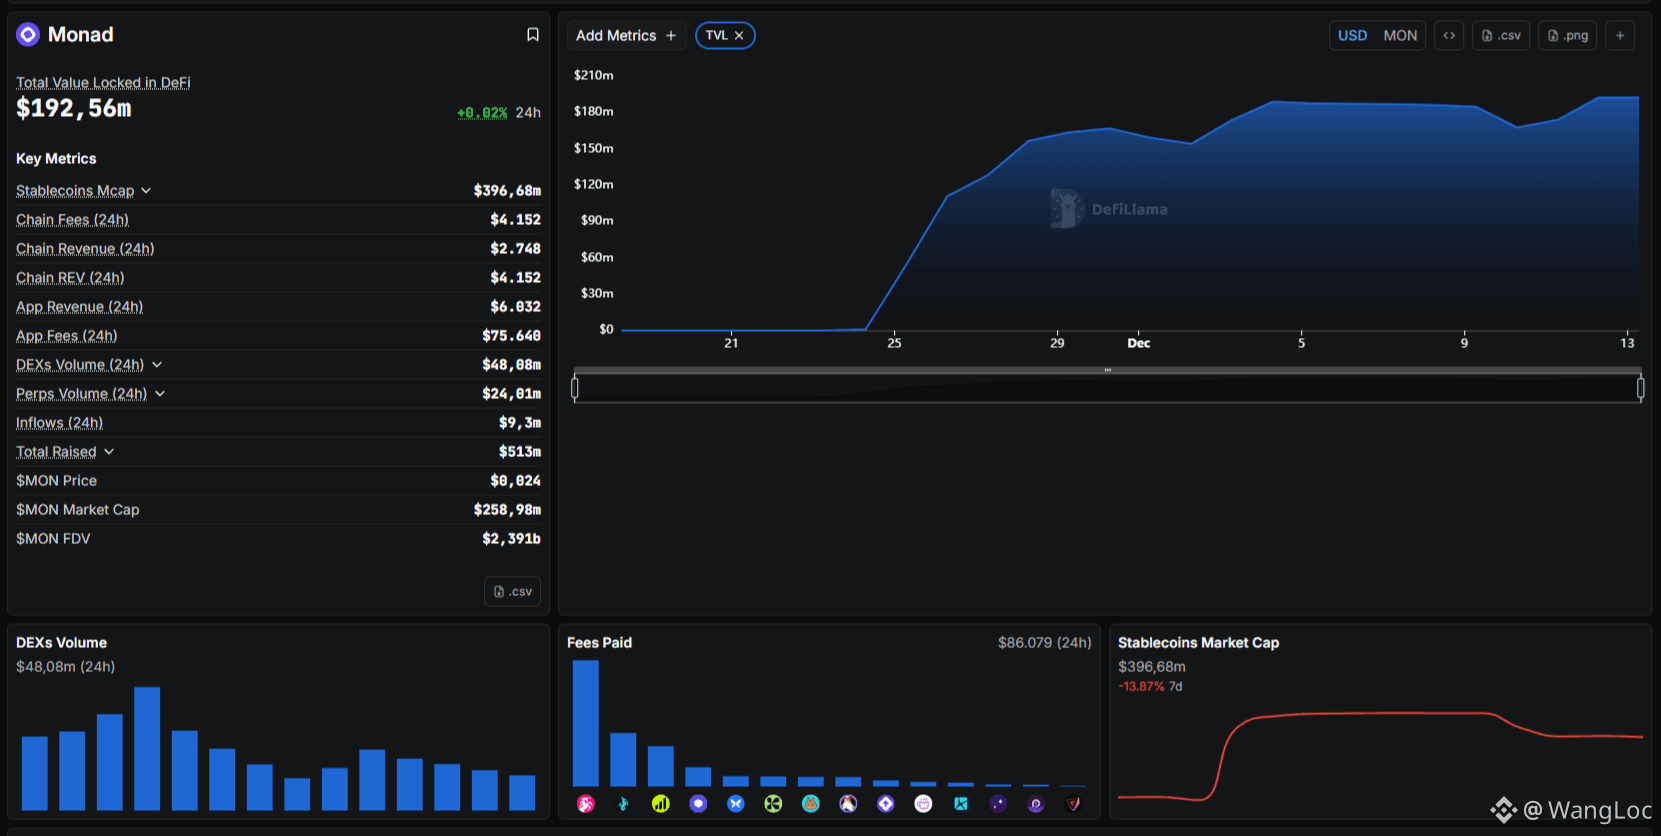Screen dimensions: 1661x836
Task: Select USD as chart denomination
Action: pos(1352,36)
